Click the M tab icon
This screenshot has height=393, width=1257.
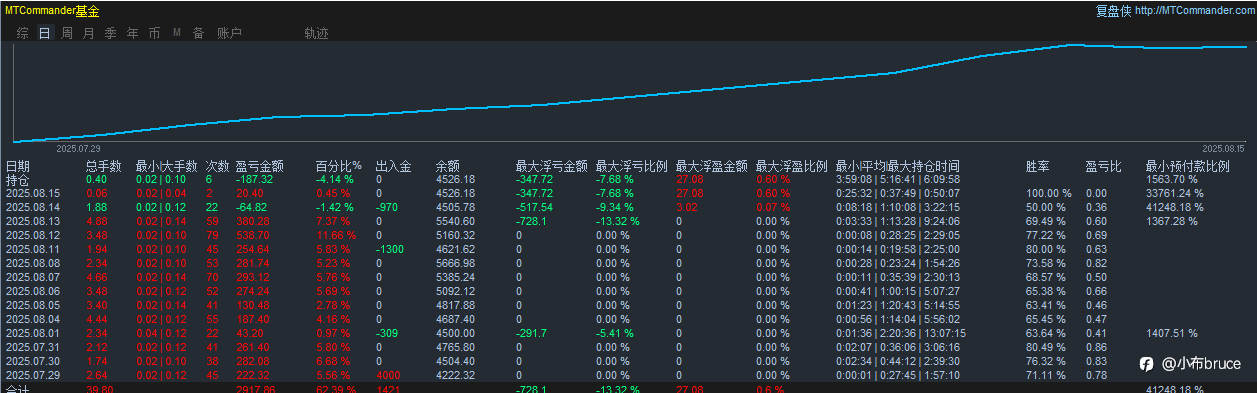(x=177, y=33)
